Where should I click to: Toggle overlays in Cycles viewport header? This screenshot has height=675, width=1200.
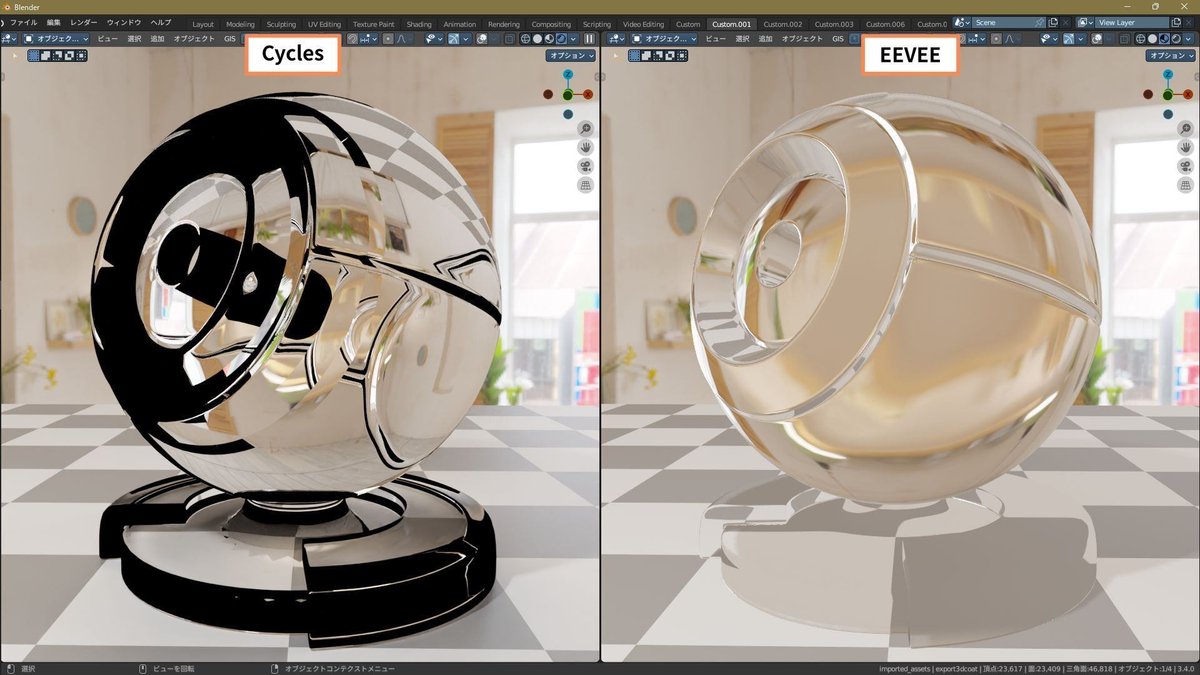pos(483,38)
